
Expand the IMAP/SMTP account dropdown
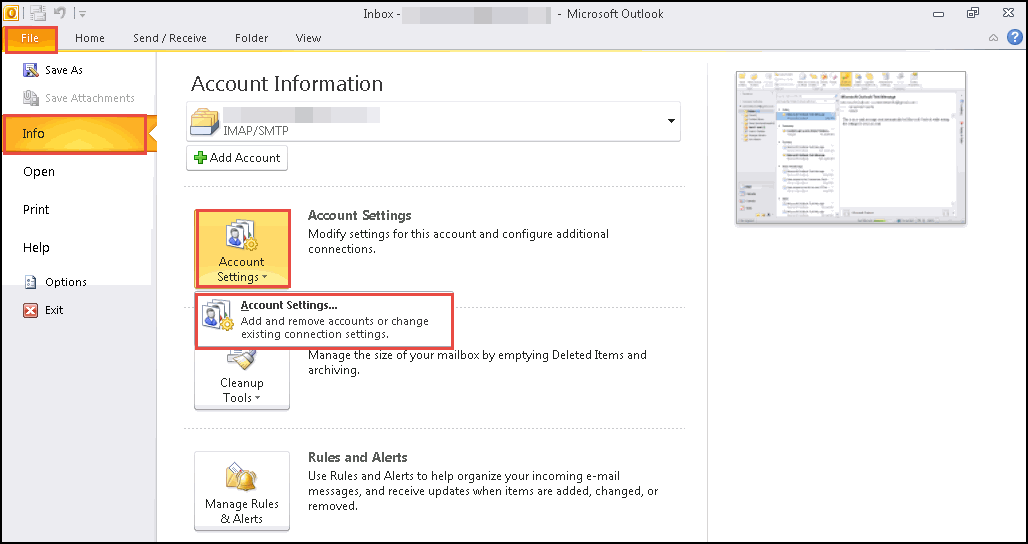(x=671, y=121)
